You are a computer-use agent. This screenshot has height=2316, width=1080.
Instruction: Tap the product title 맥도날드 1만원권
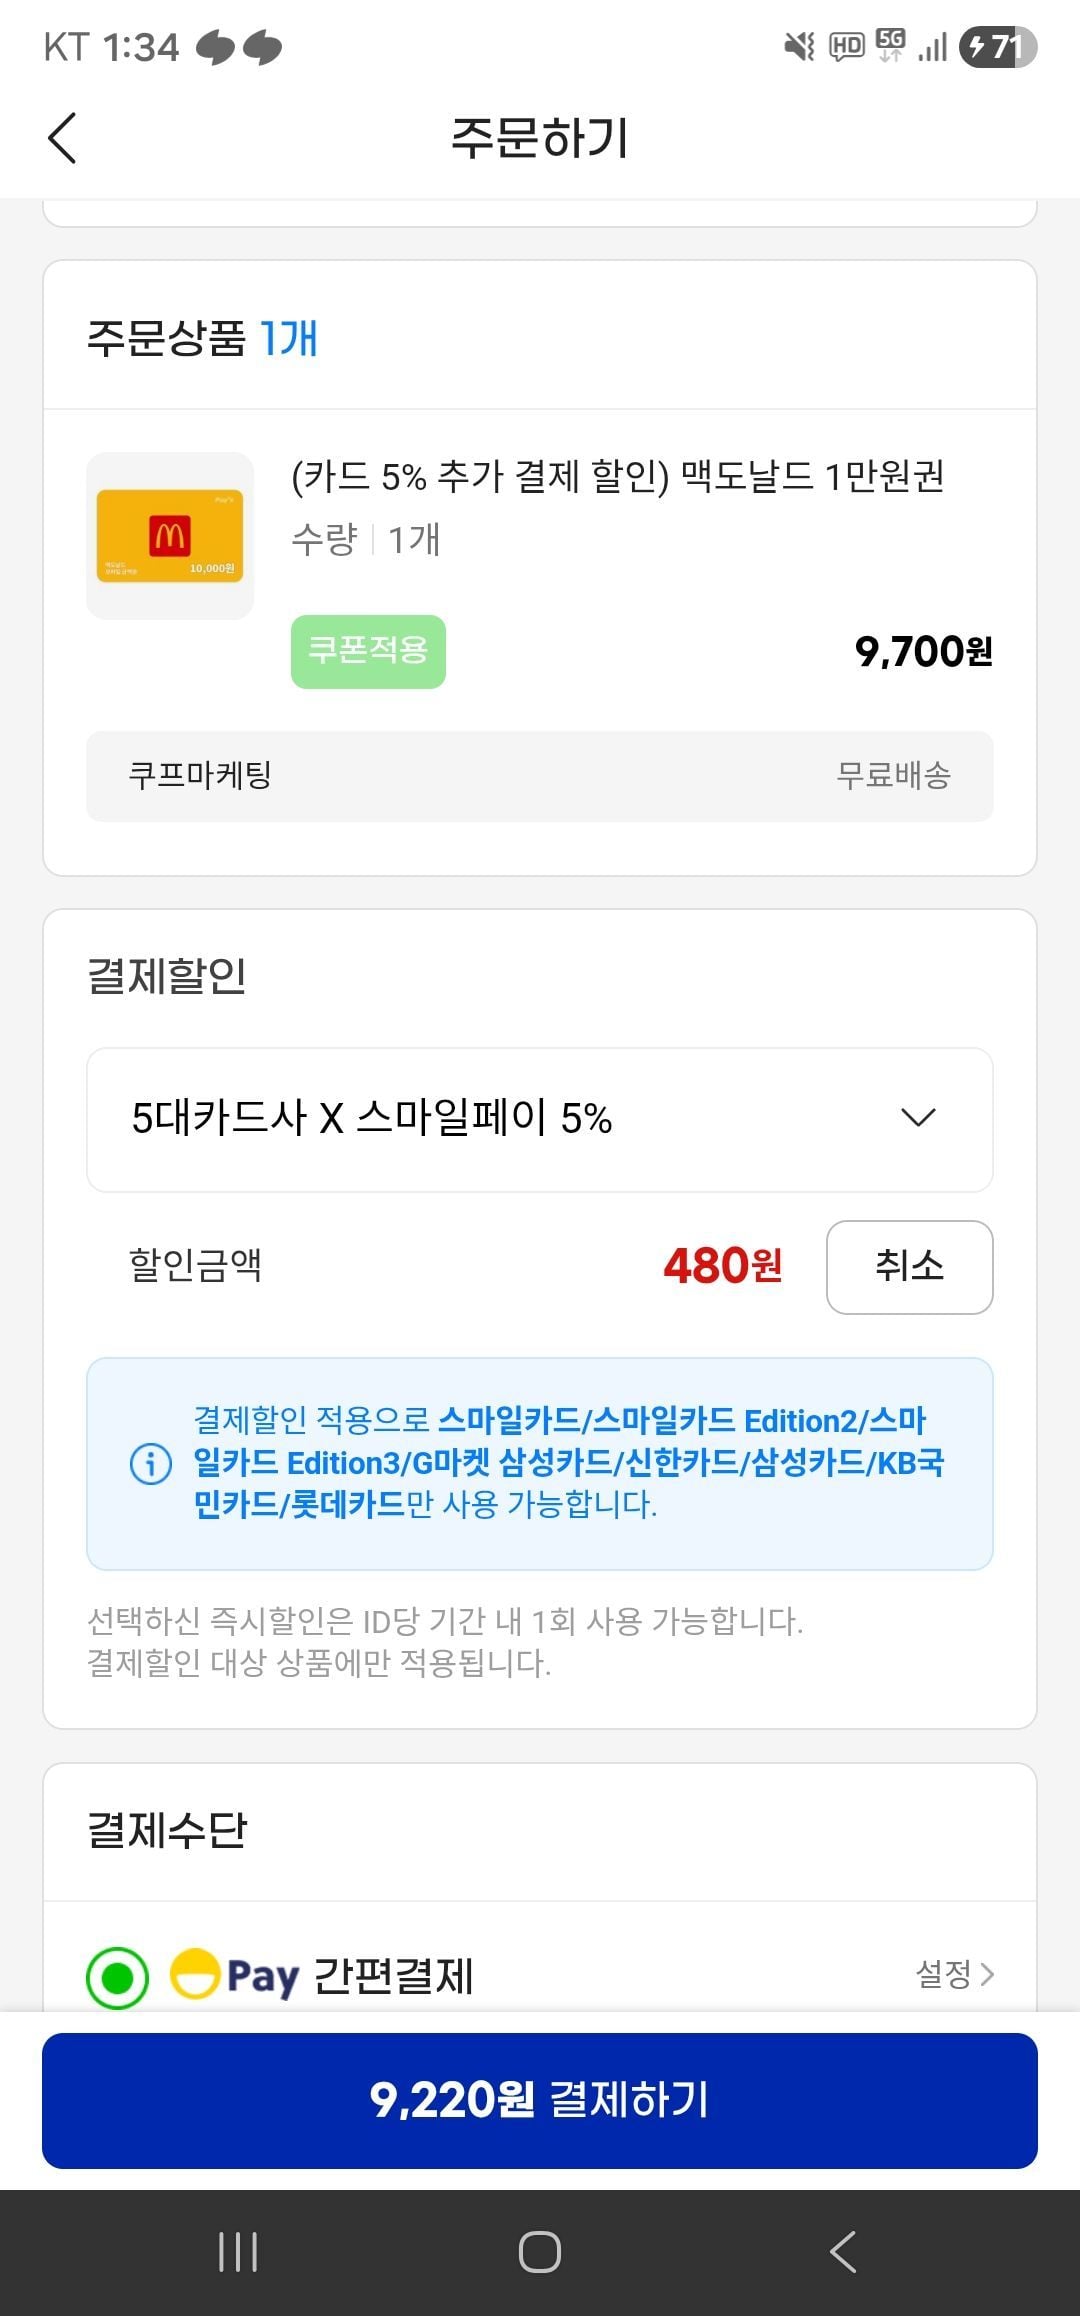617,477
